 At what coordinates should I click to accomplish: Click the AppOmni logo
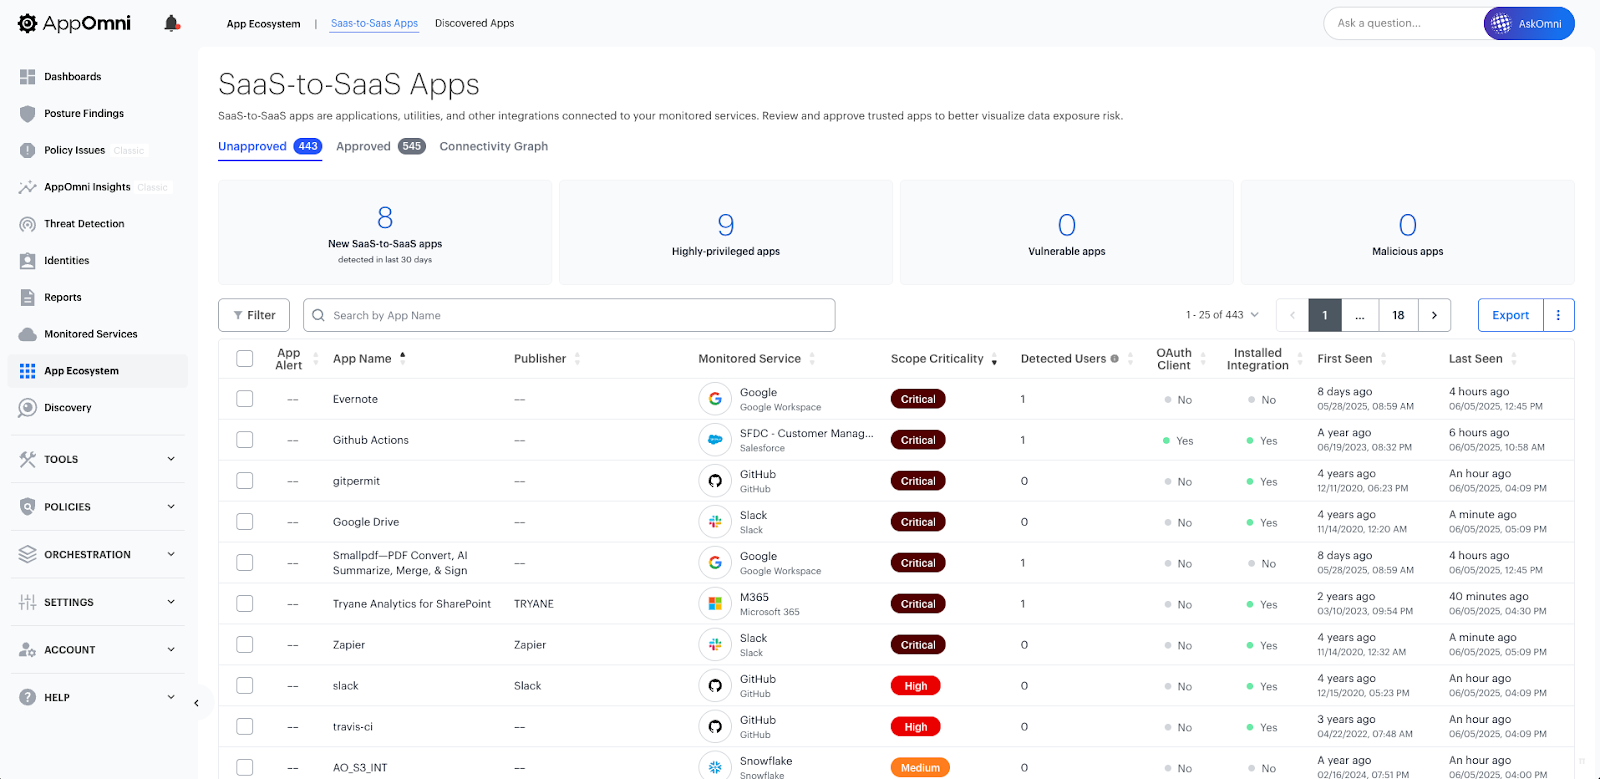click(x=74, y=23)
